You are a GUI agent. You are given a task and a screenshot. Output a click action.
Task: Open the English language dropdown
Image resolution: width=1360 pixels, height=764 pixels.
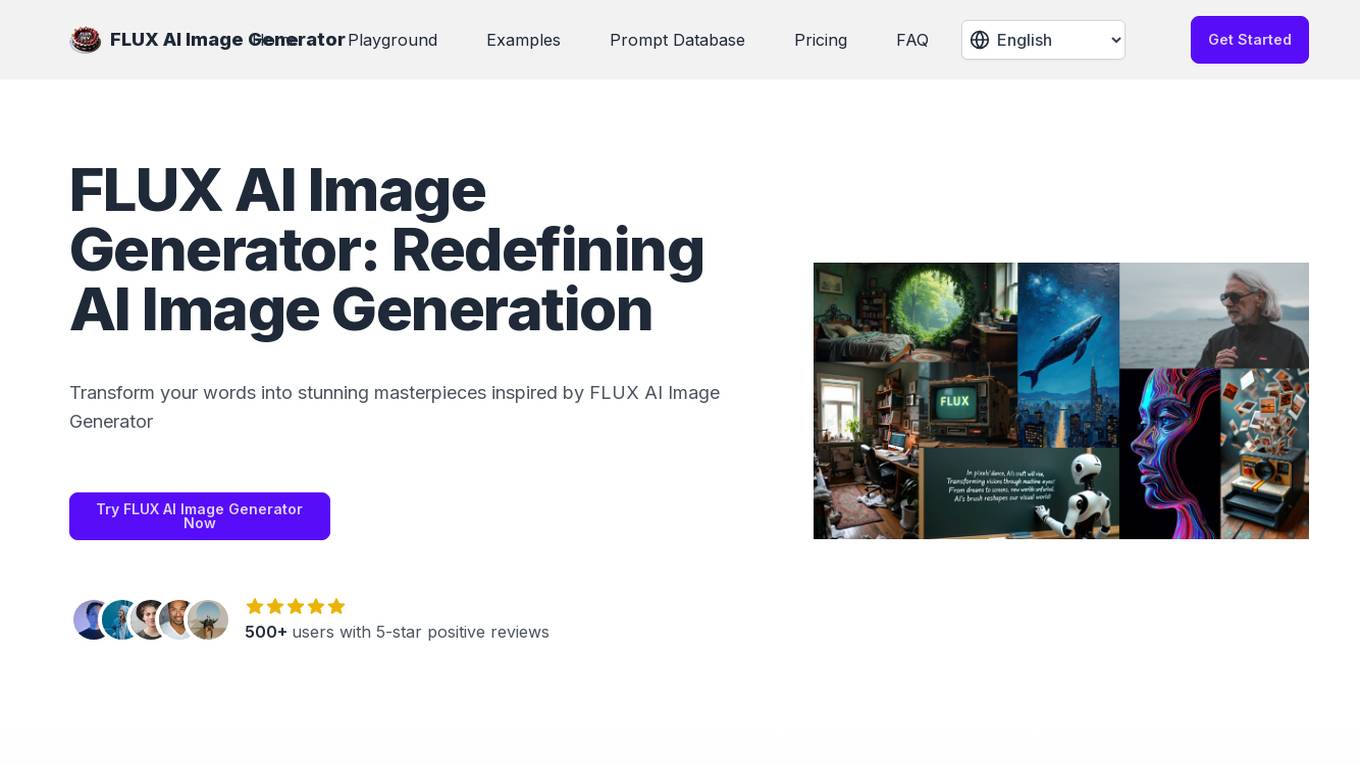1043,40
